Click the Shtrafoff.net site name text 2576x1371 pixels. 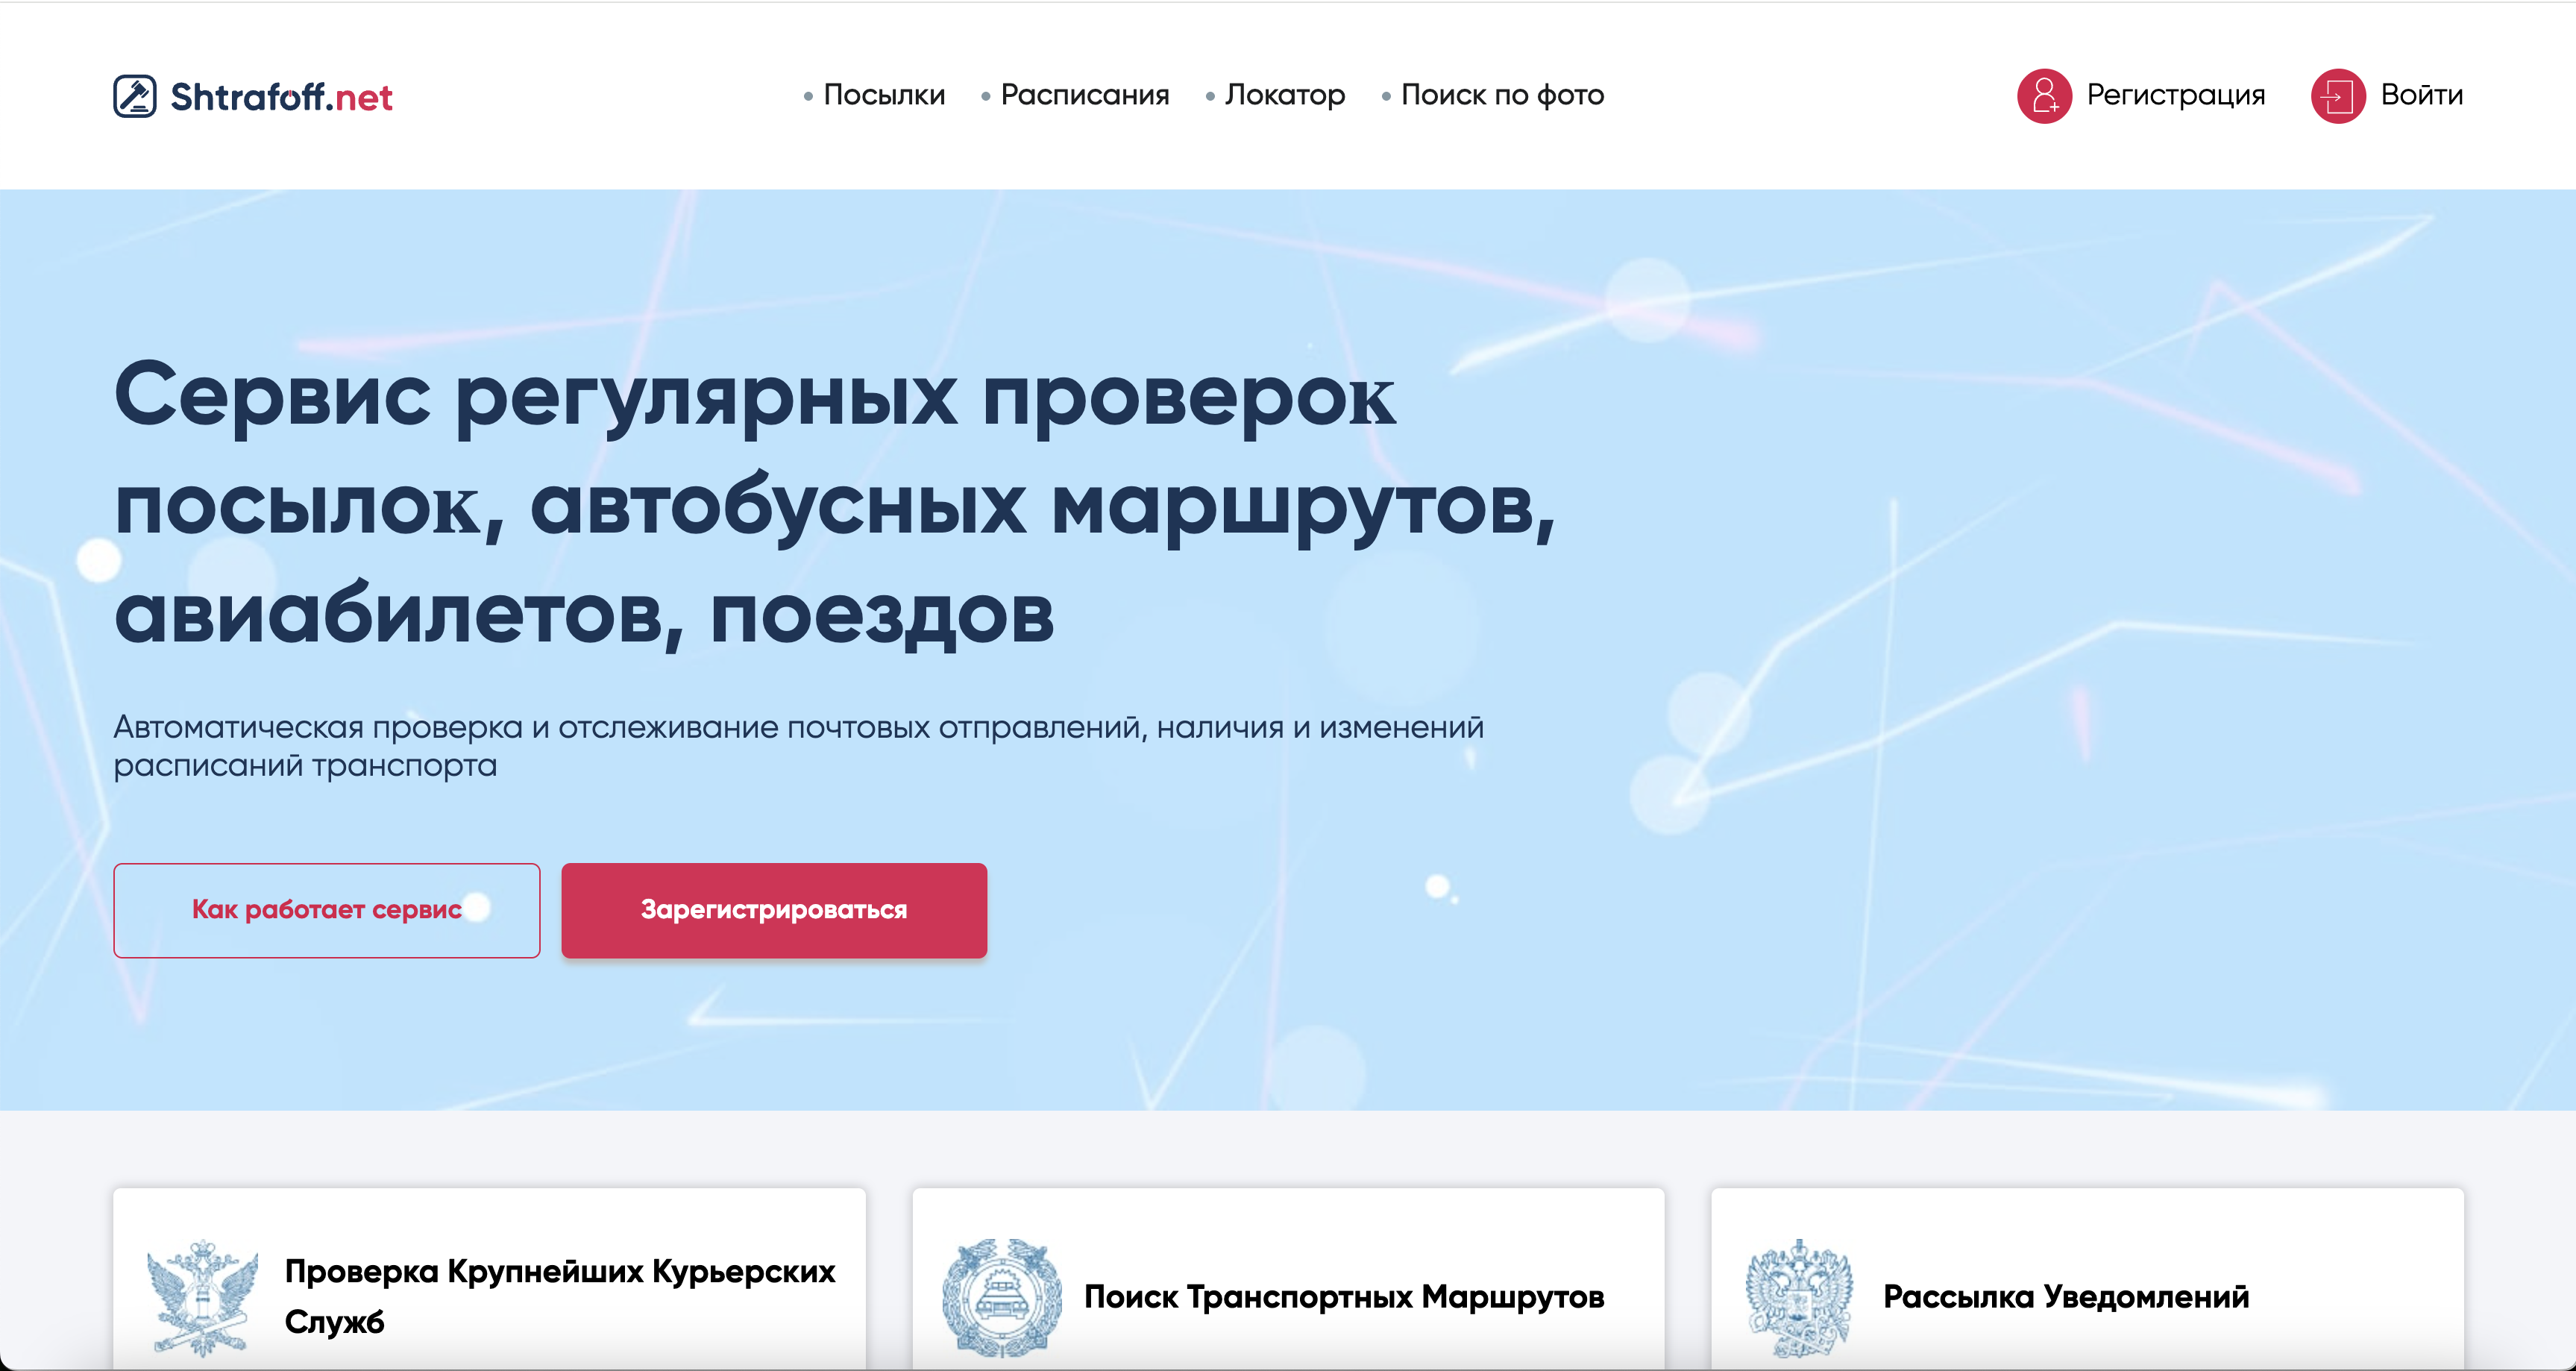[281, 97]
